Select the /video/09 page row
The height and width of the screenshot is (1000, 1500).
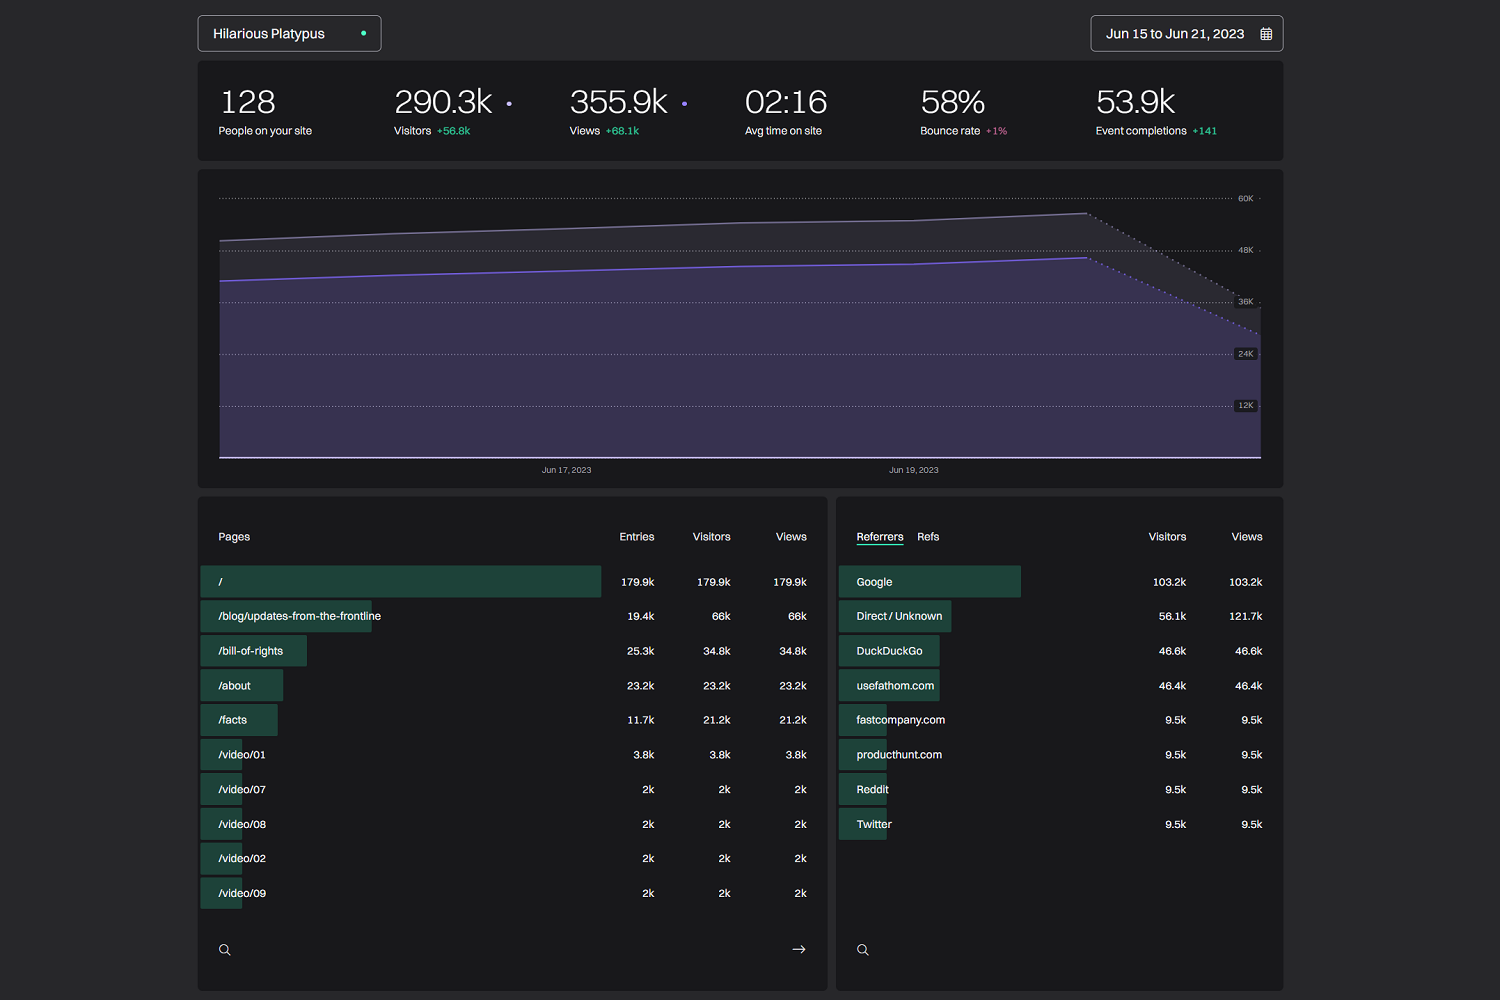(x=512, y=893)
